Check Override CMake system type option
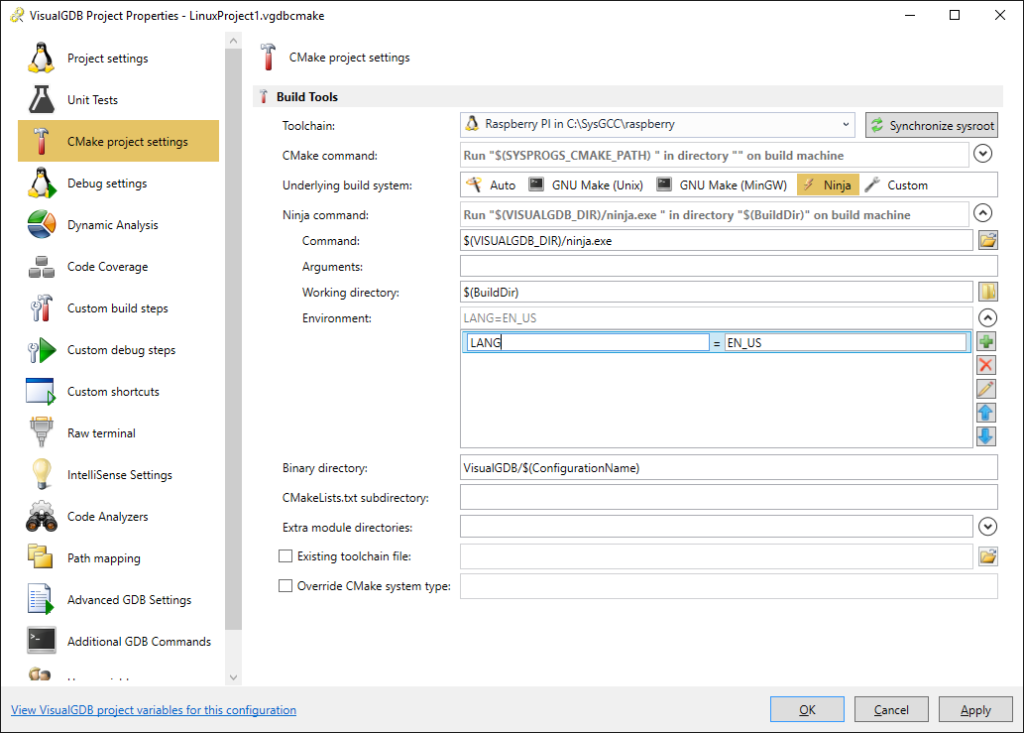The width and height of the screenshot is (1024, 733). click(x=286, y=586)
